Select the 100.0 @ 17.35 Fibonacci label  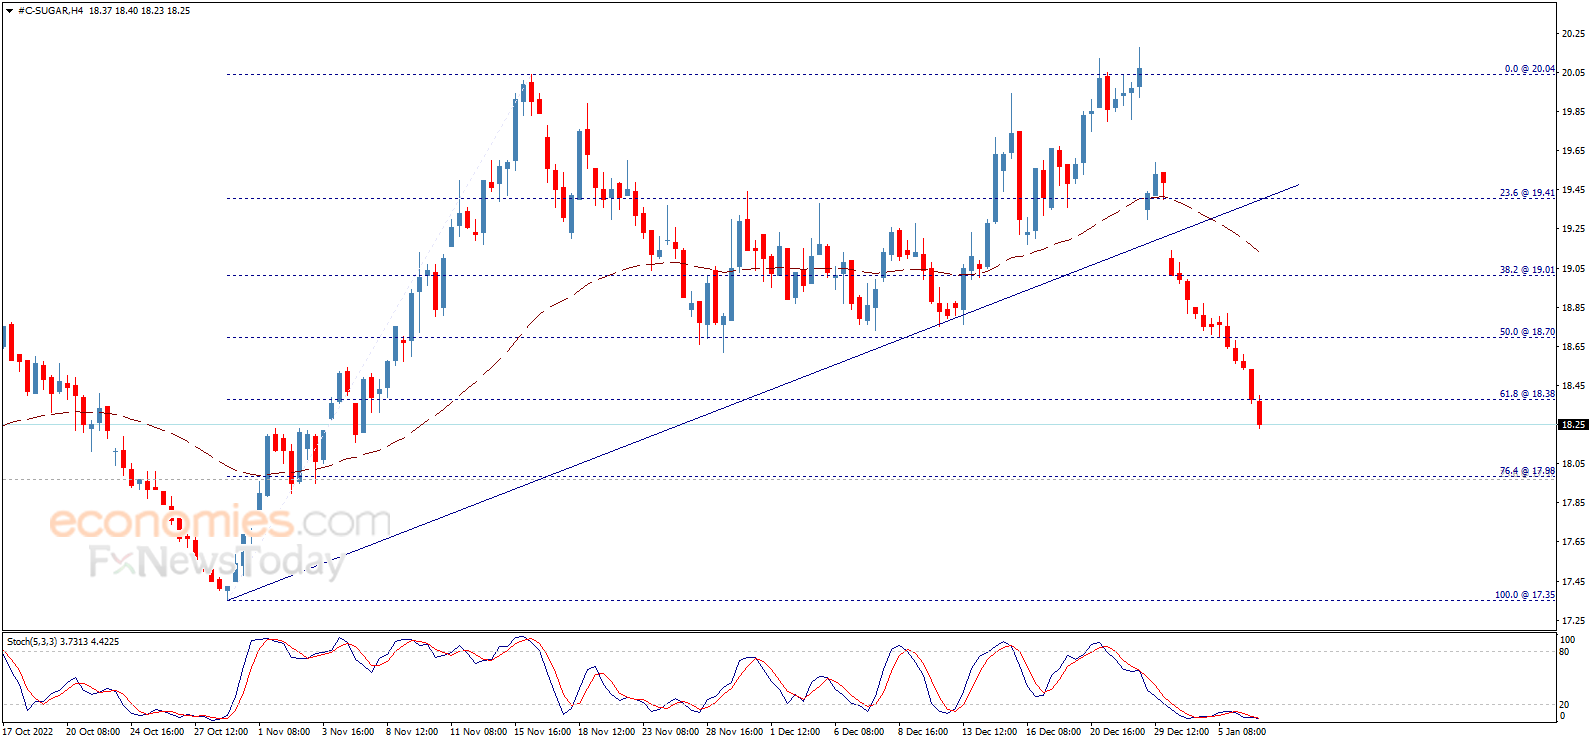pos(1524,595)
